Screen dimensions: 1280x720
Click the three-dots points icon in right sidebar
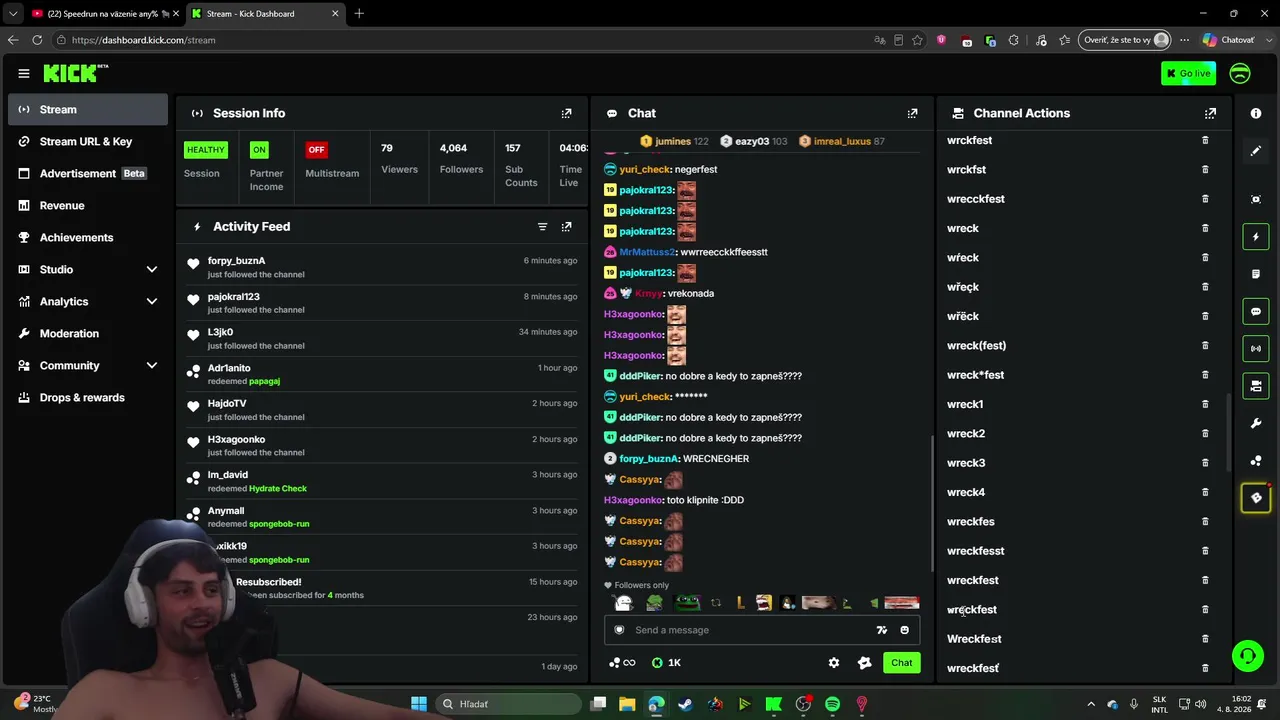1256,461
